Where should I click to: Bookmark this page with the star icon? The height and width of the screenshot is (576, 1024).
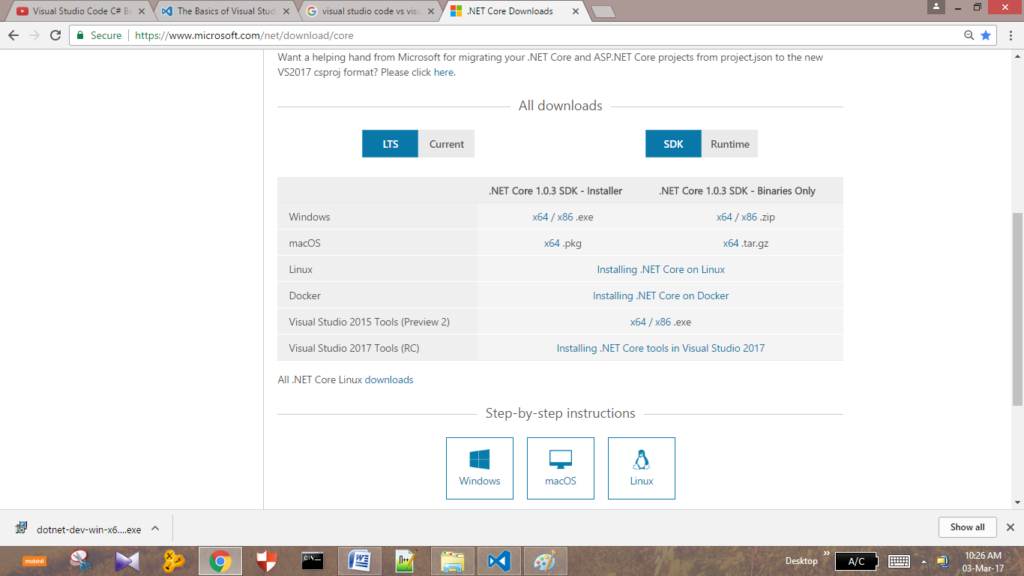(986, 35)
